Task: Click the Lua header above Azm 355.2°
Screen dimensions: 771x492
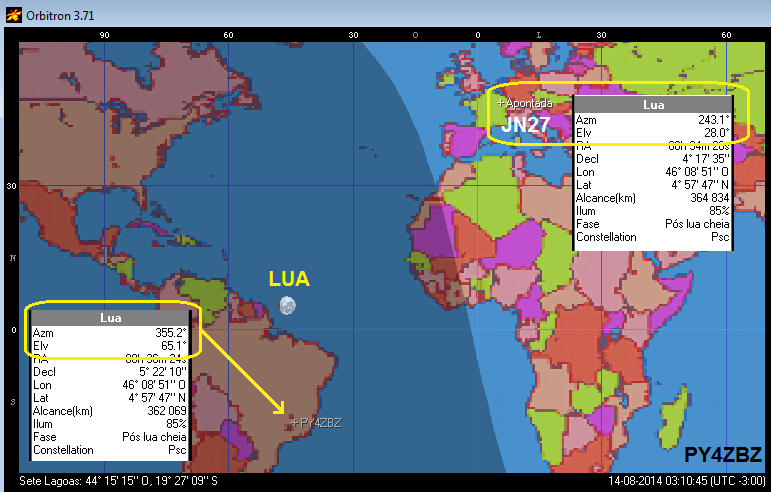Action: point(110,318)
